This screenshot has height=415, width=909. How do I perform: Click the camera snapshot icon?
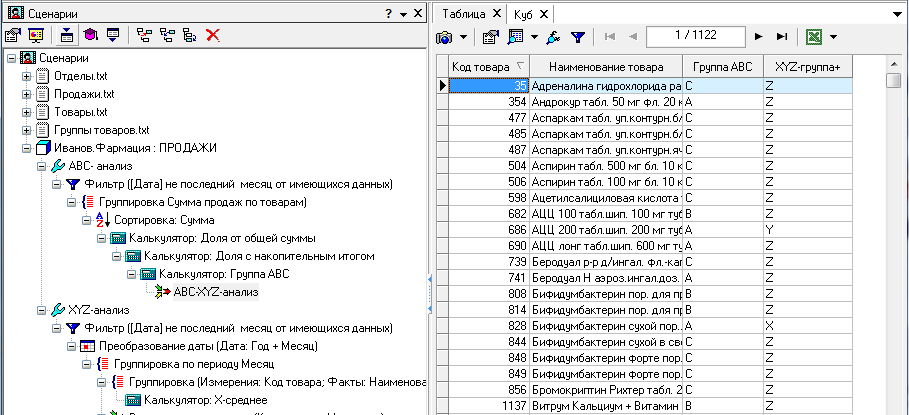coord(445,36)
